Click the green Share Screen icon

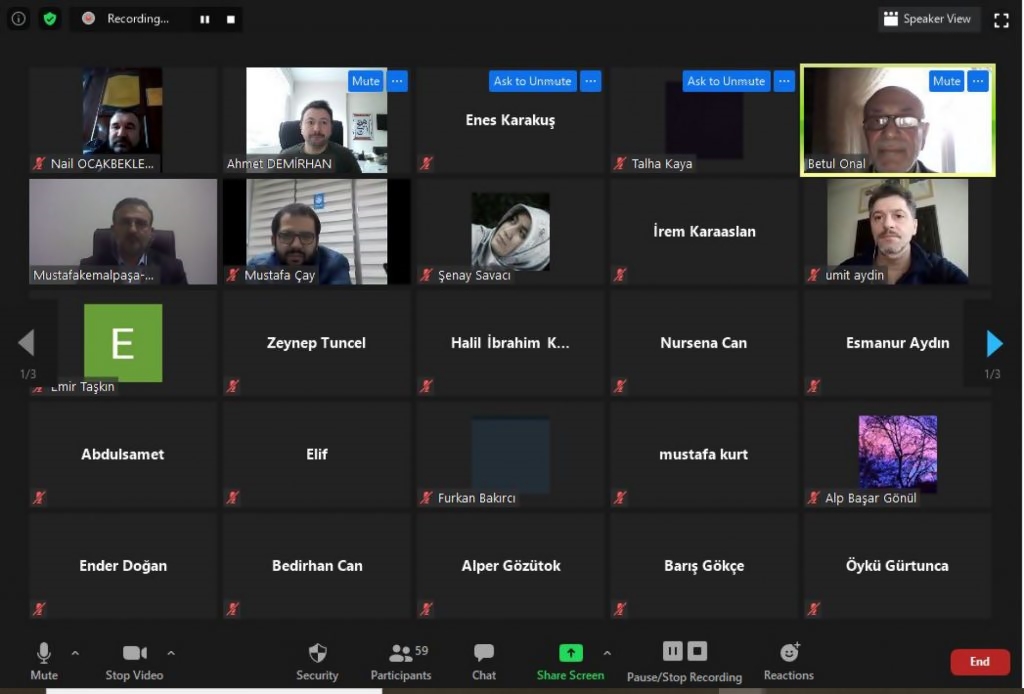570,653
